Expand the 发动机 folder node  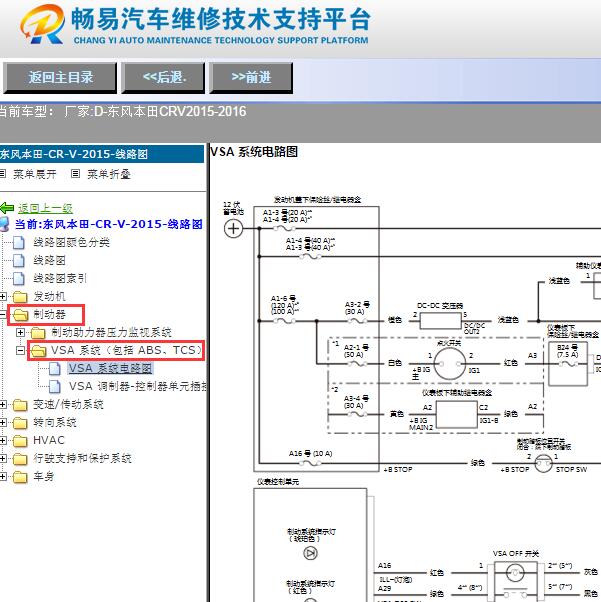click(3, 296)
